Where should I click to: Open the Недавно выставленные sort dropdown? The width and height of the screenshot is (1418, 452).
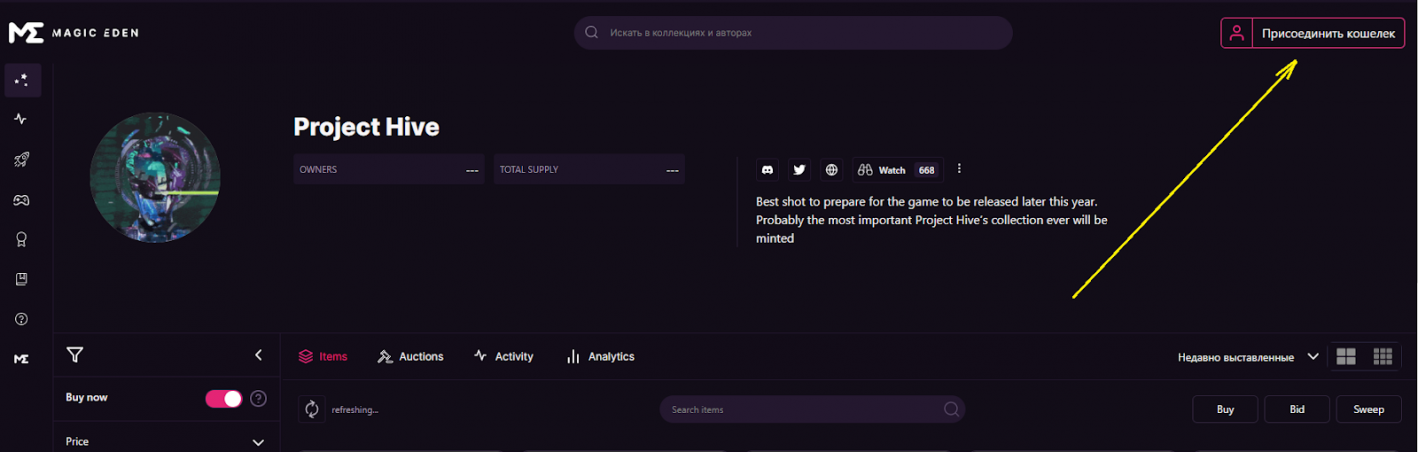coord(1249,357)
